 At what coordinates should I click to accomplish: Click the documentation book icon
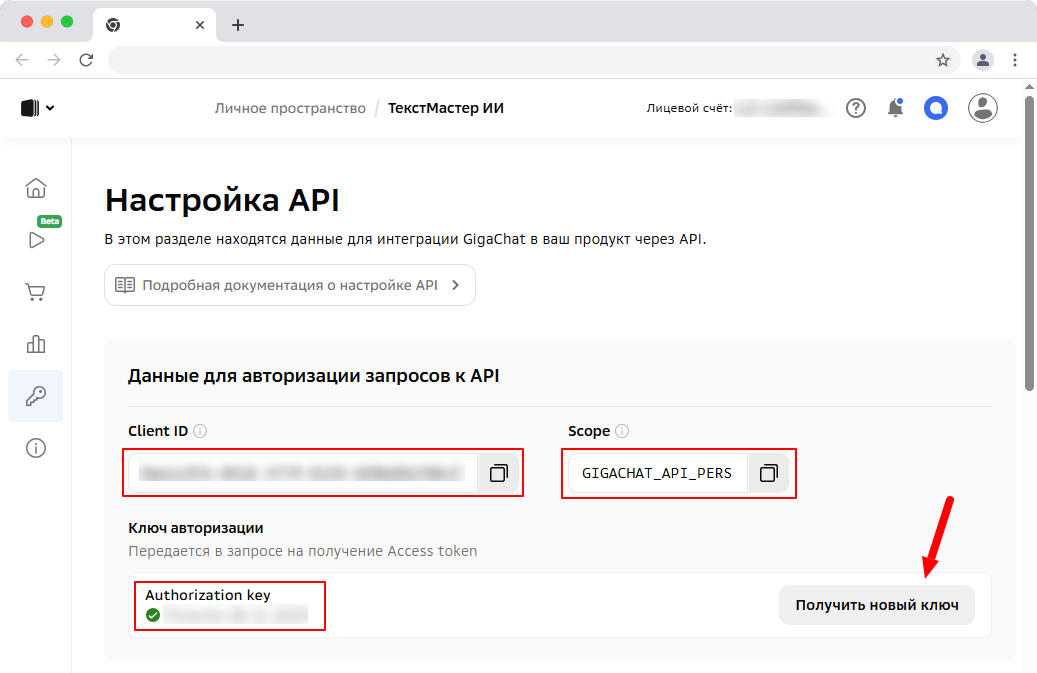coord(124,285)
